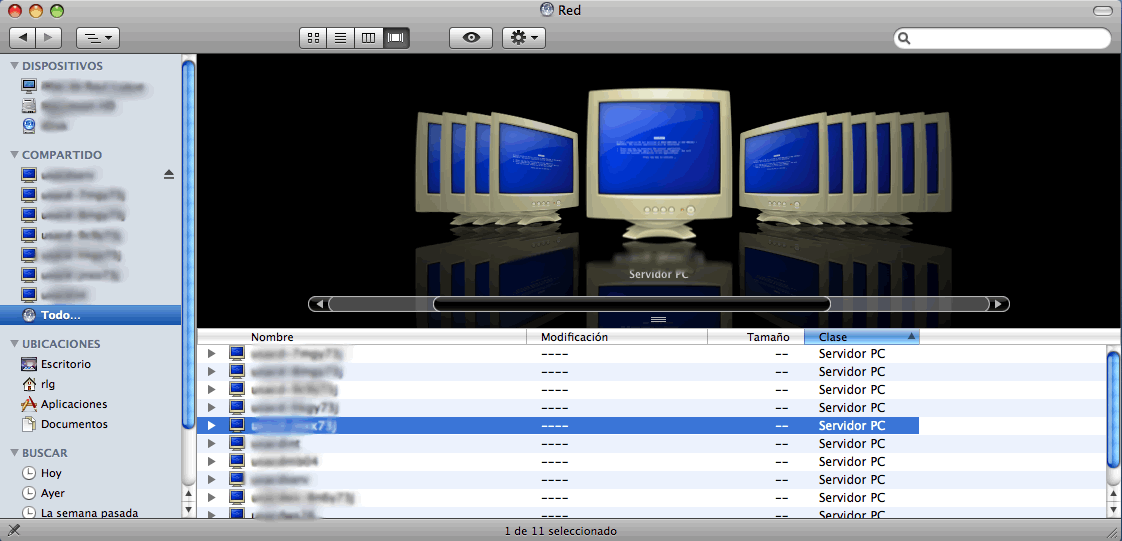Click the Cover Flow scroller thumb

[x=632, y=304]
